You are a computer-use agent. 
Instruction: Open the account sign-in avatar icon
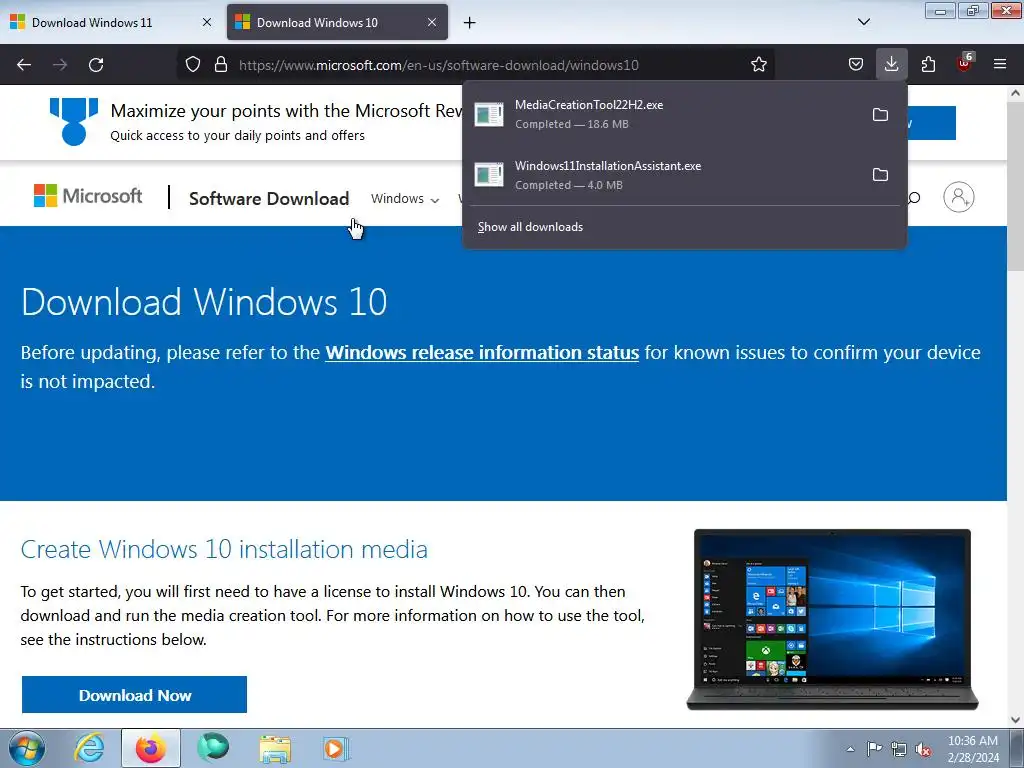[x=959, y=197]
